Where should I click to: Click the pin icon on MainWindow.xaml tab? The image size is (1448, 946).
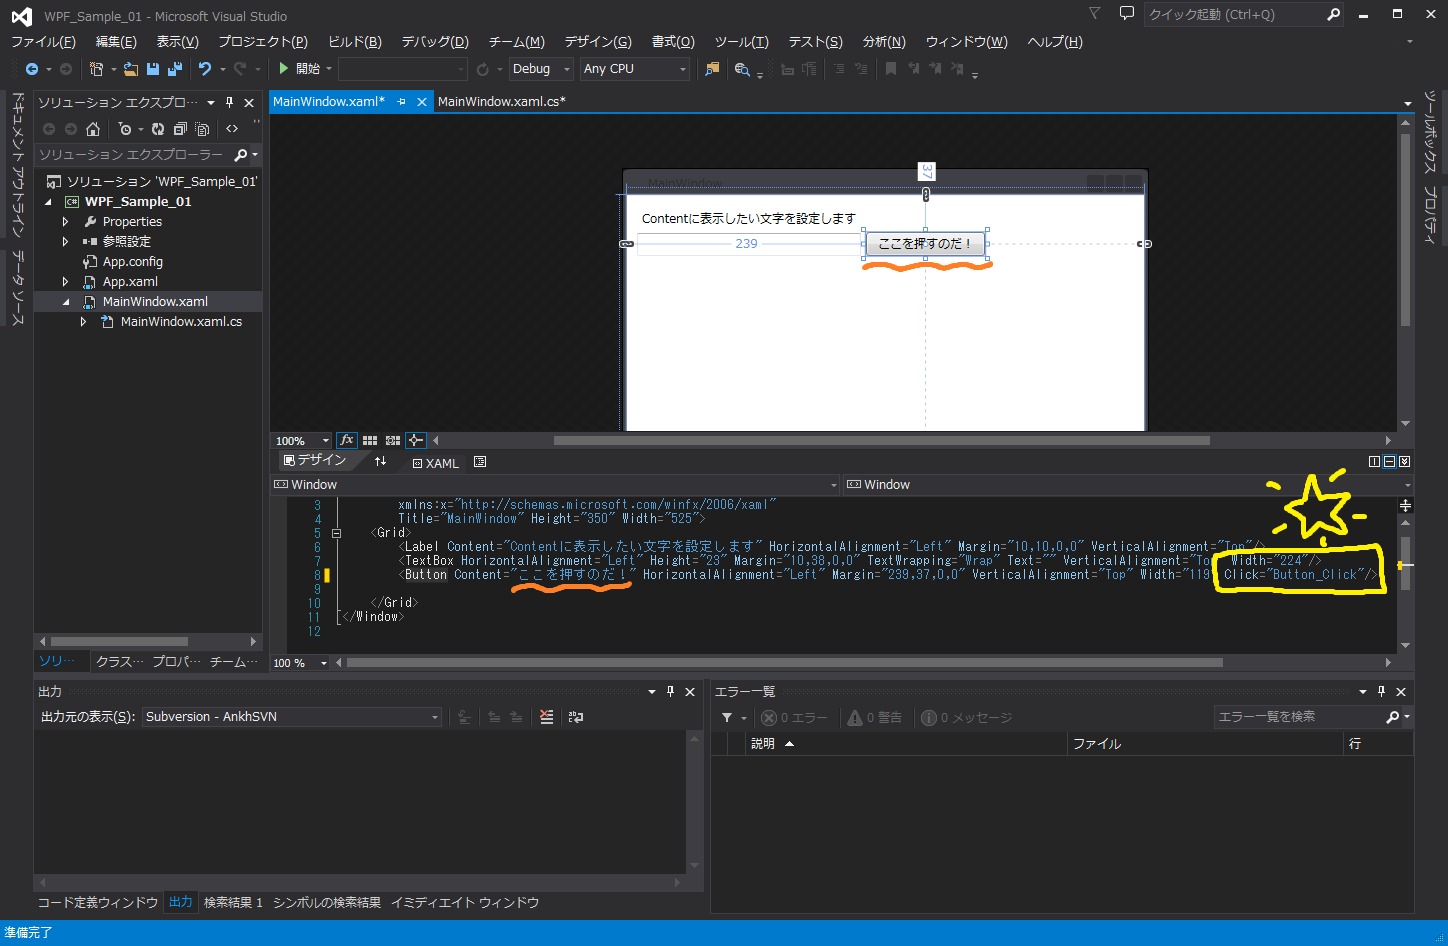[401, 102]
